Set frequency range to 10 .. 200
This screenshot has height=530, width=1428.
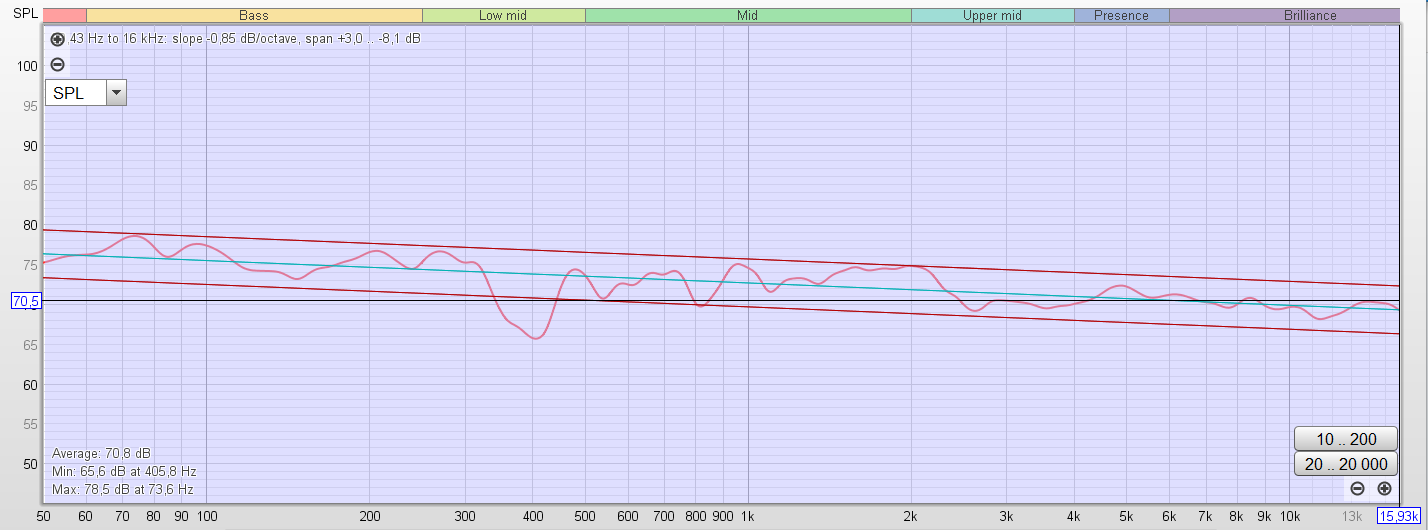[x=1346, y=439]
